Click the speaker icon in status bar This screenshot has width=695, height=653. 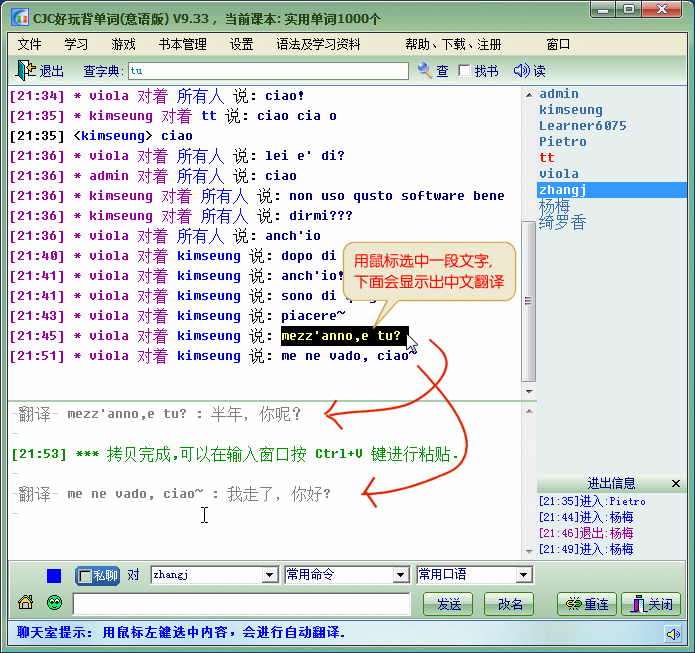tap(673, 634)
